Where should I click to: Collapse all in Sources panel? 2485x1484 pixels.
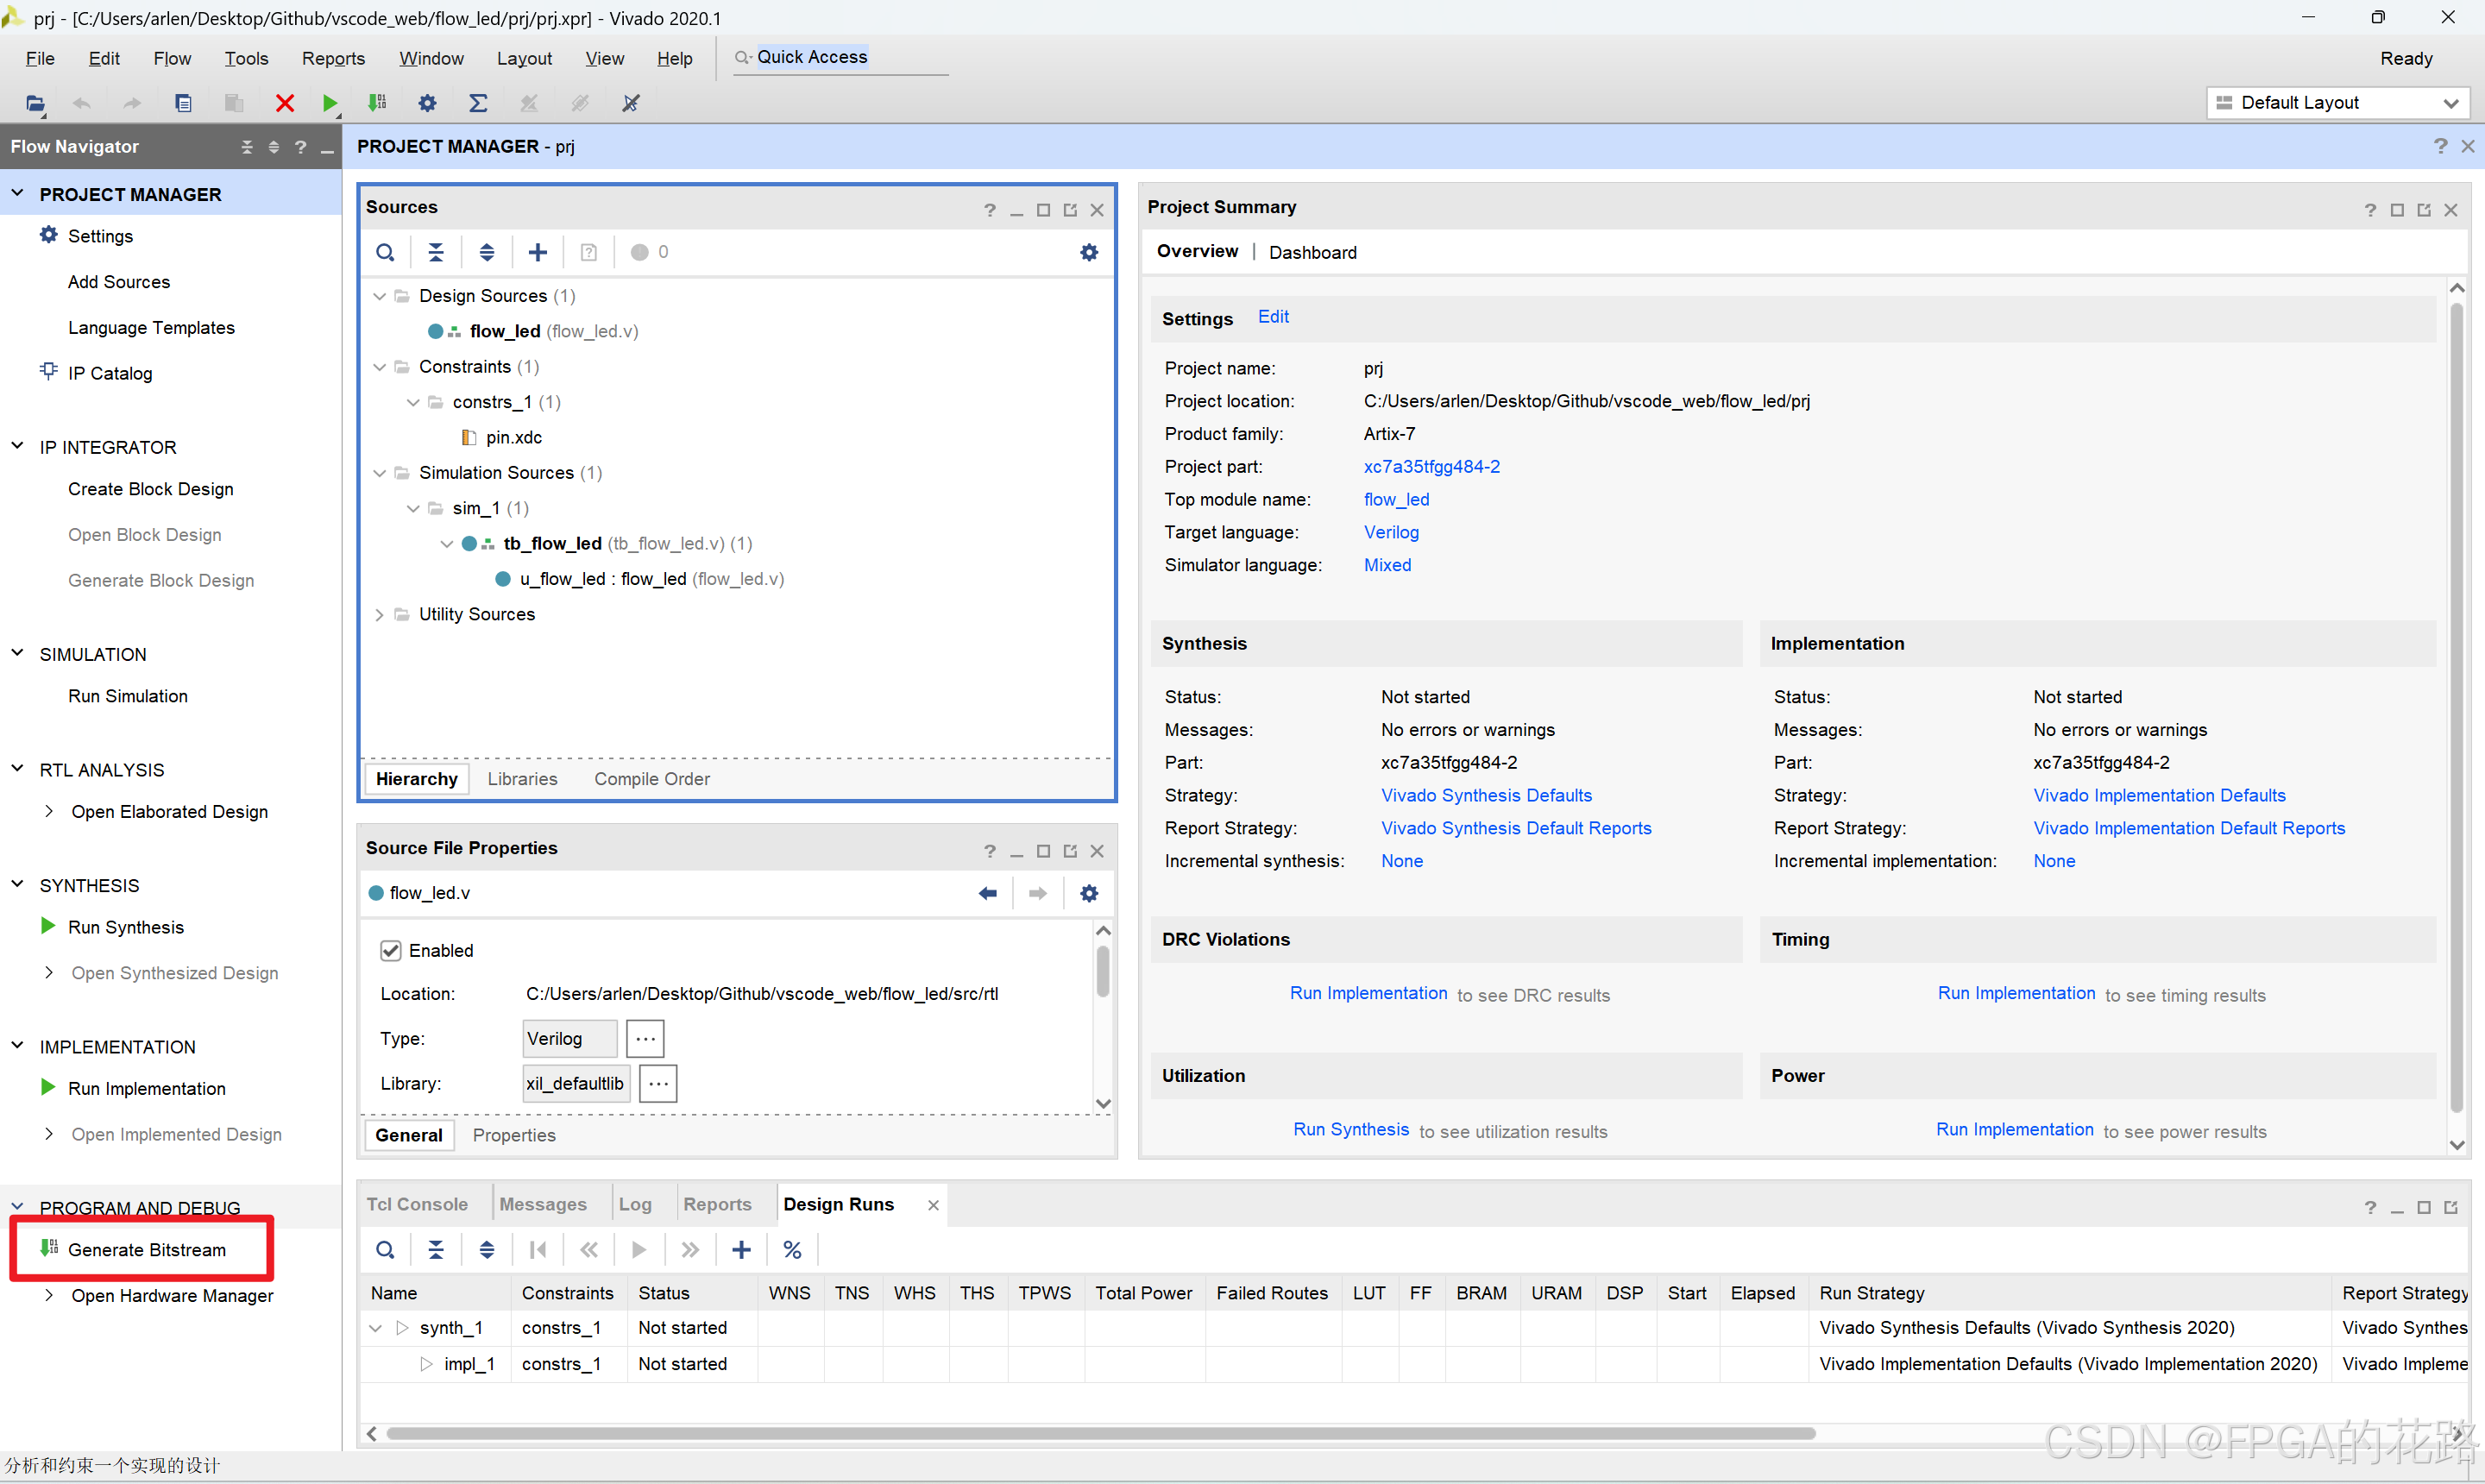click(x=436, y=252)
